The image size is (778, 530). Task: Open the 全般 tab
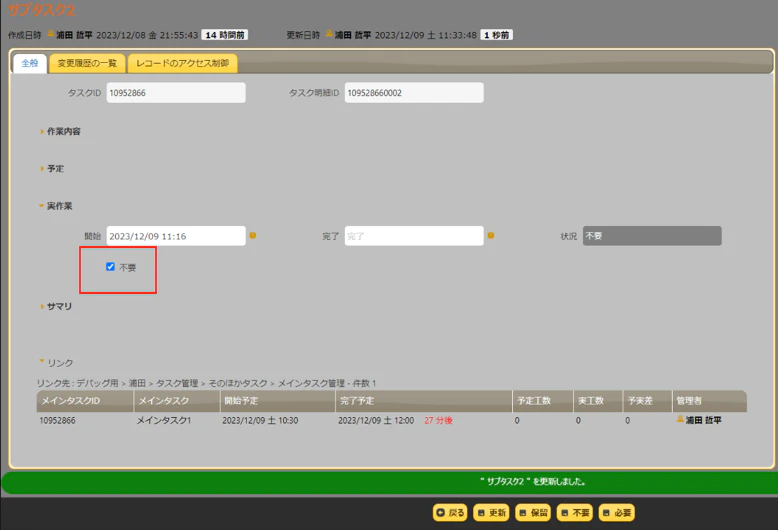[x=30, y=64]
